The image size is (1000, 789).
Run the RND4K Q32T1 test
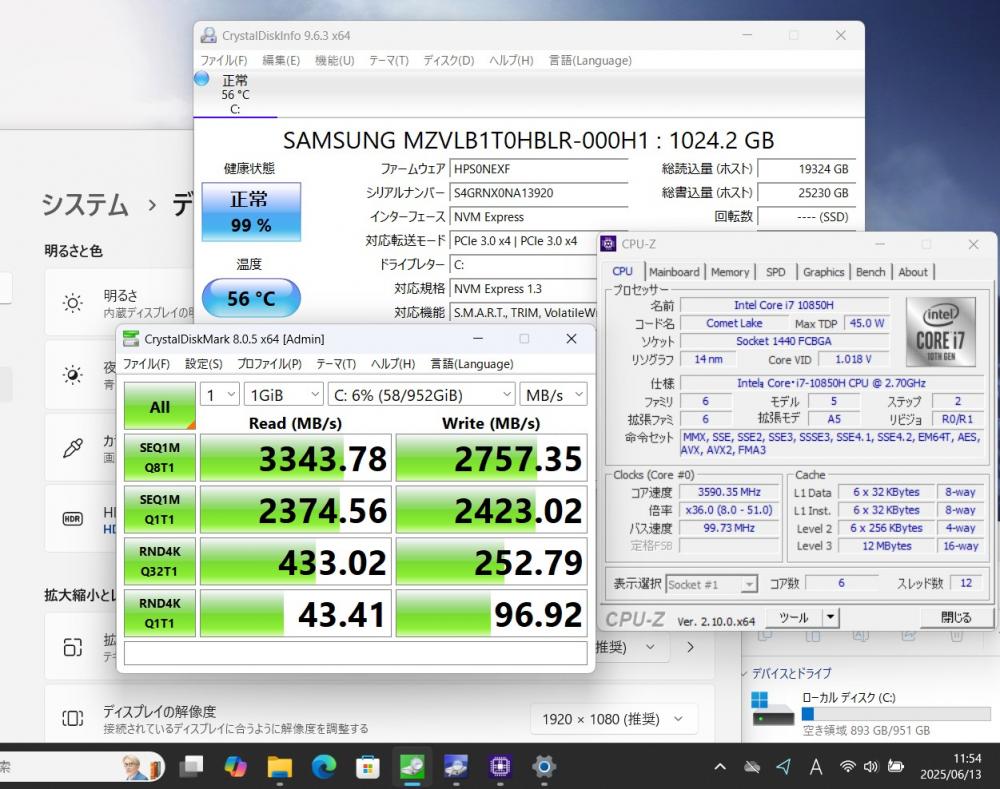tap(159, 561)
